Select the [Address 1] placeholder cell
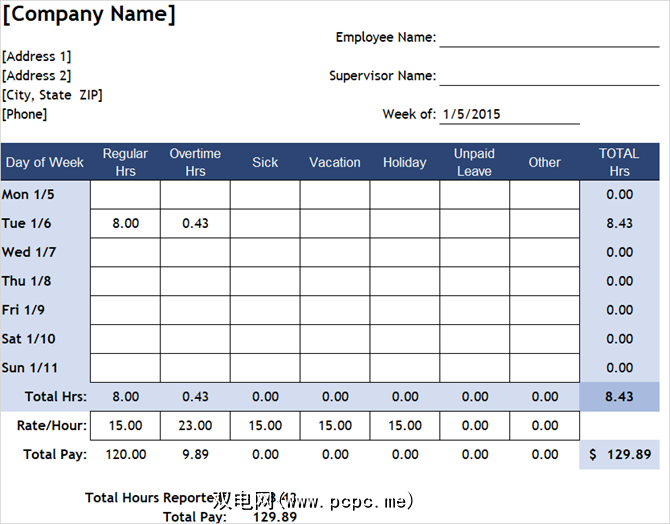Screen dimensions: 670x524 pyautogui.click(x=37, y=56)
